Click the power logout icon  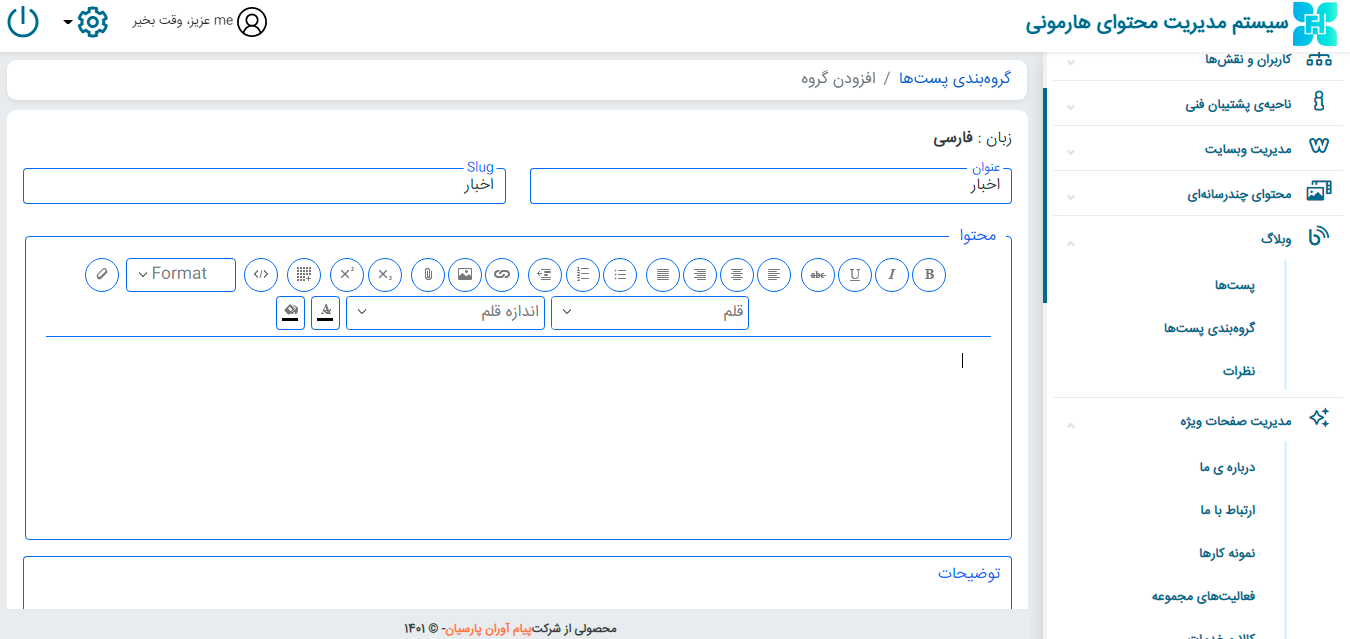click(23, 22)
